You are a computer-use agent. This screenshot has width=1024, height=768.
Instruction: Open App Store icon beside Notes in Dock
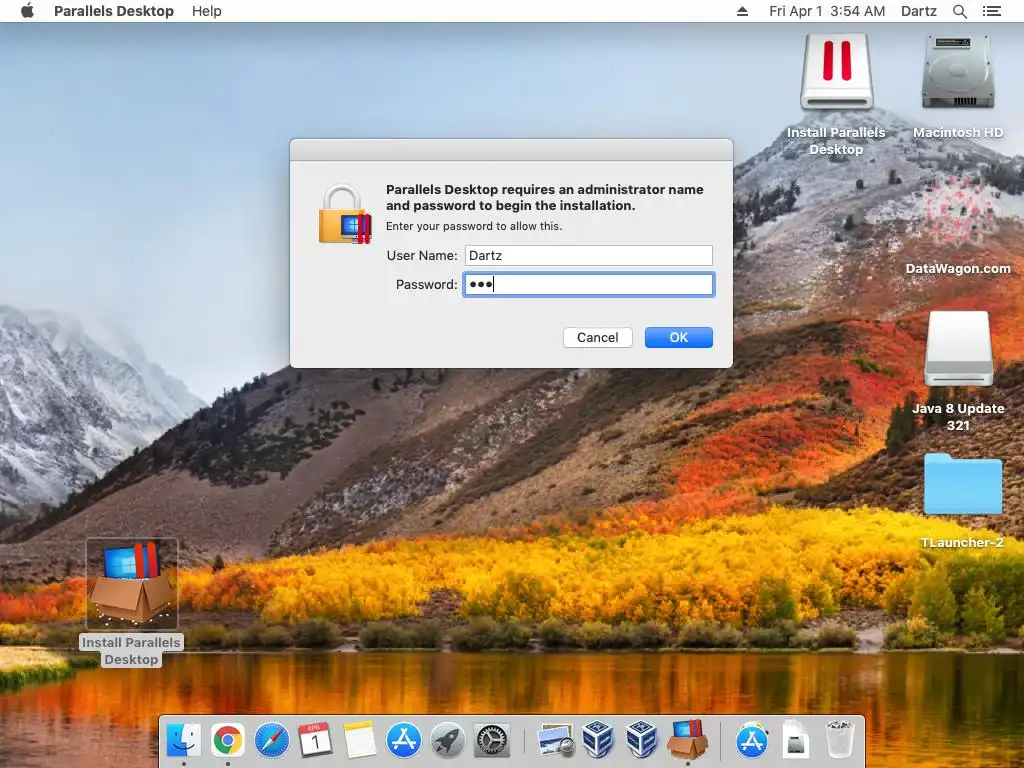(404, 741)
